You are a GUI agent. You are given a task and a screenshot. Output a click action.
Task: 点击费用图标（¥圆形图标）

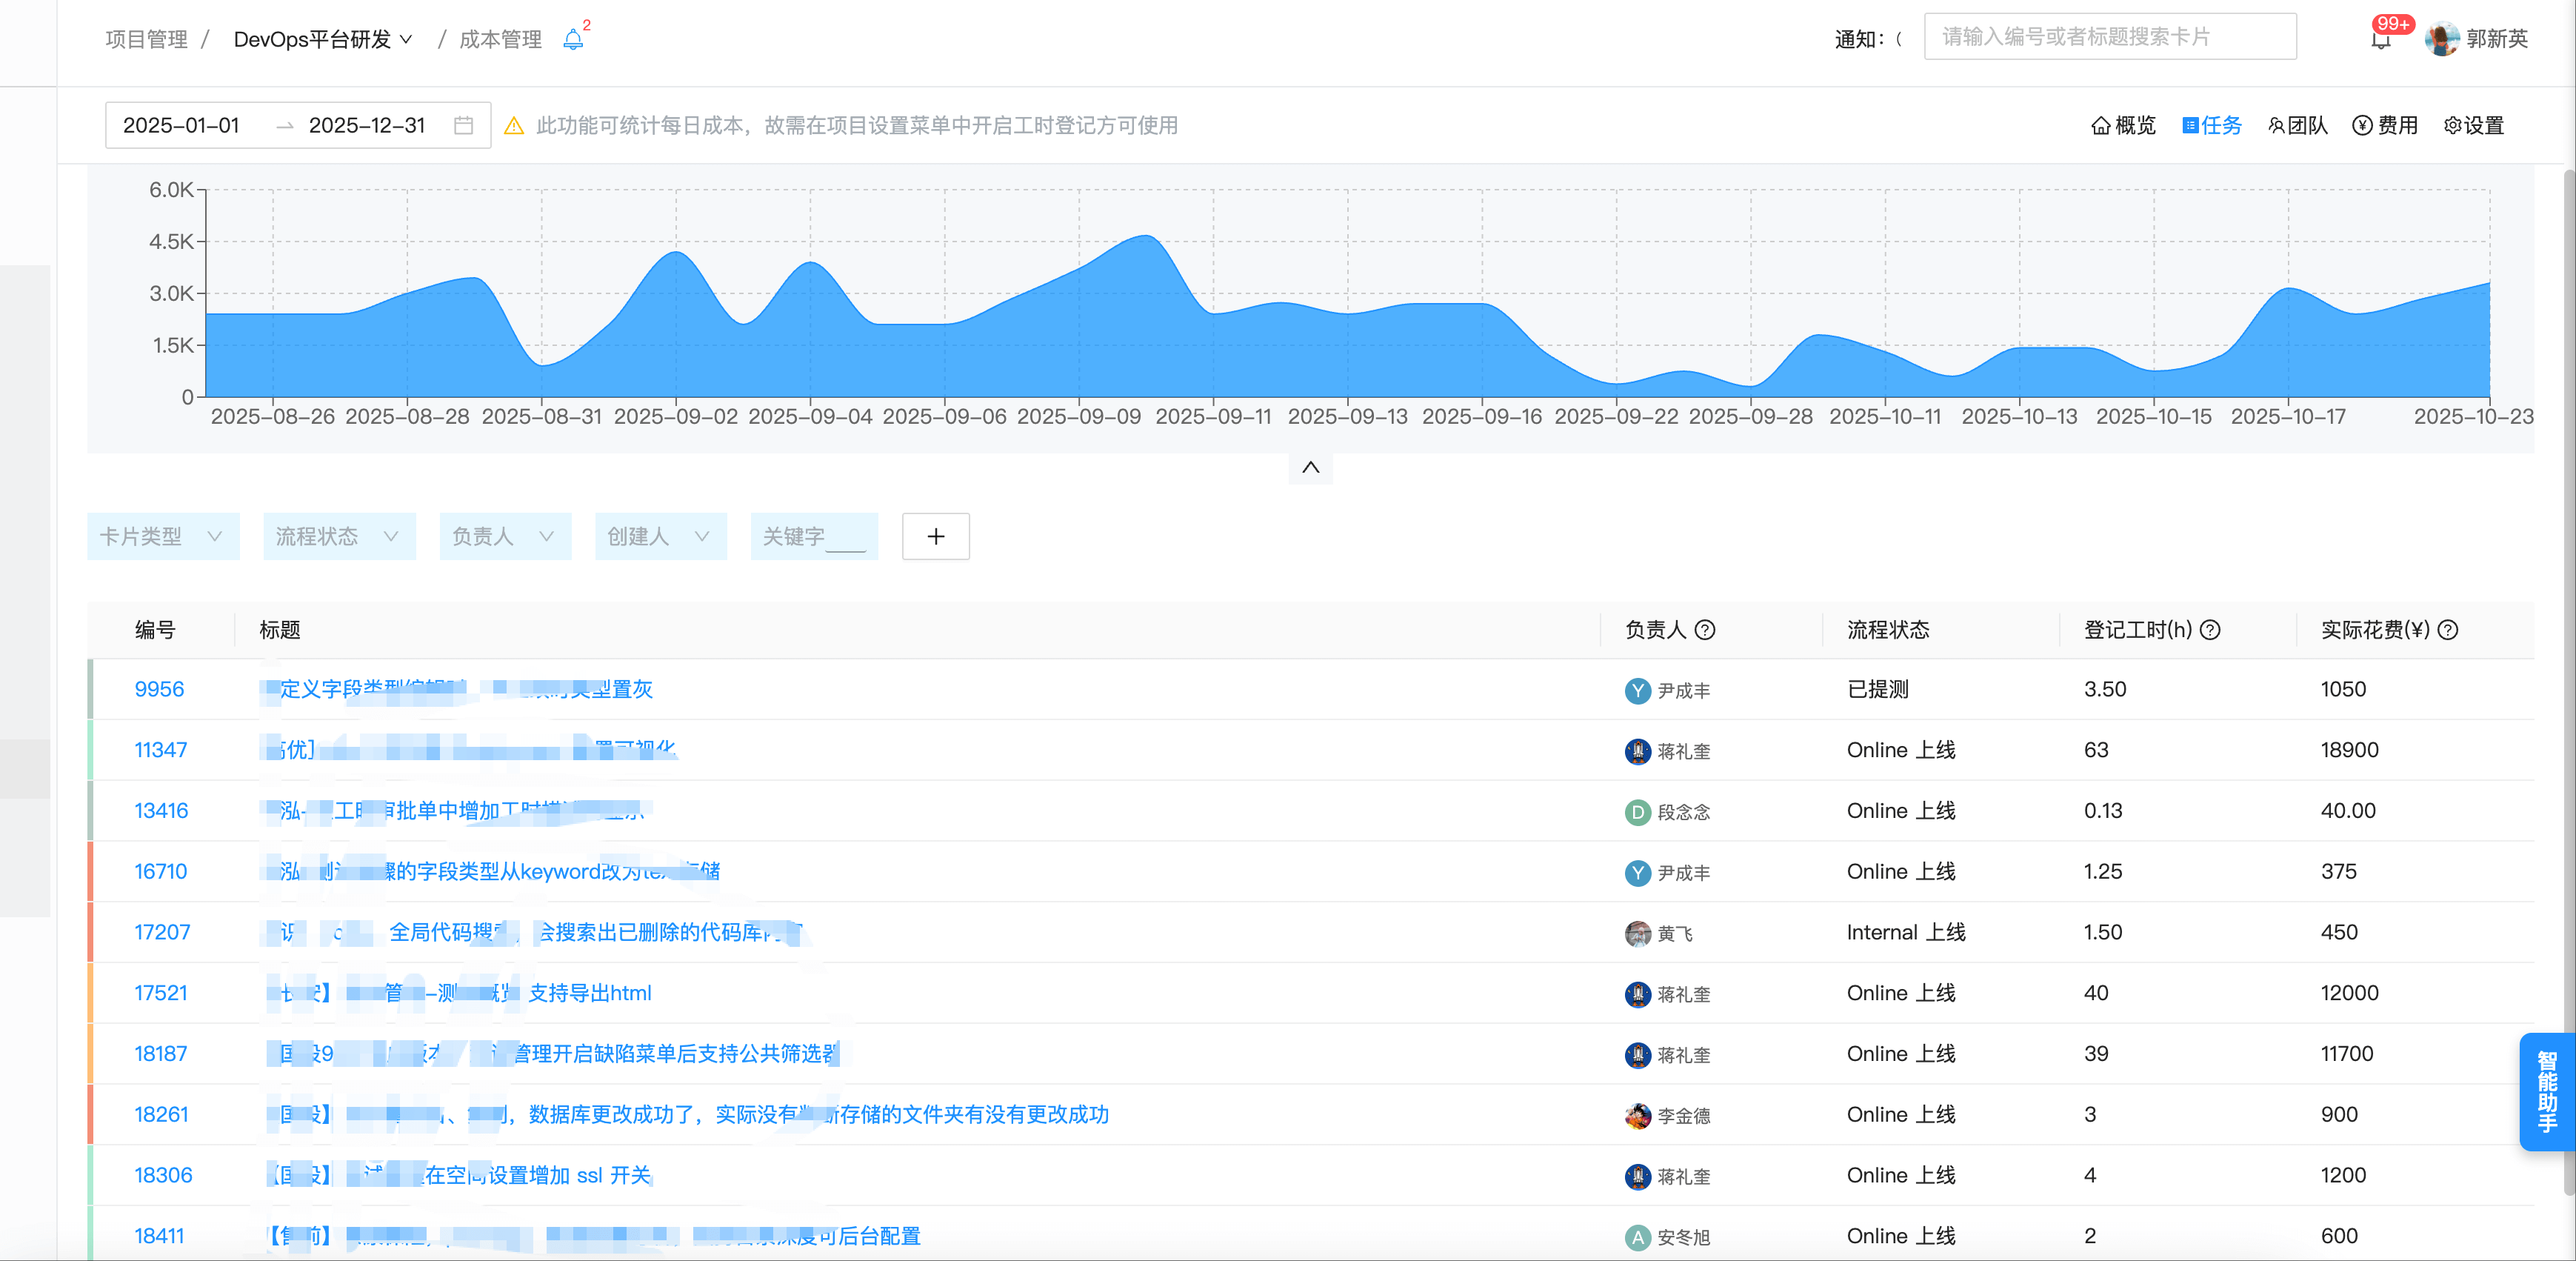tap(2384, 125)
